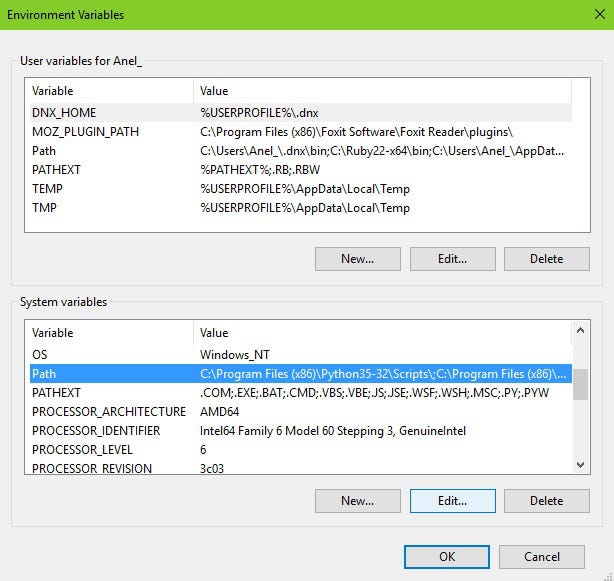Click Variable column header in user list
The image size is (614, 581).
111,91
